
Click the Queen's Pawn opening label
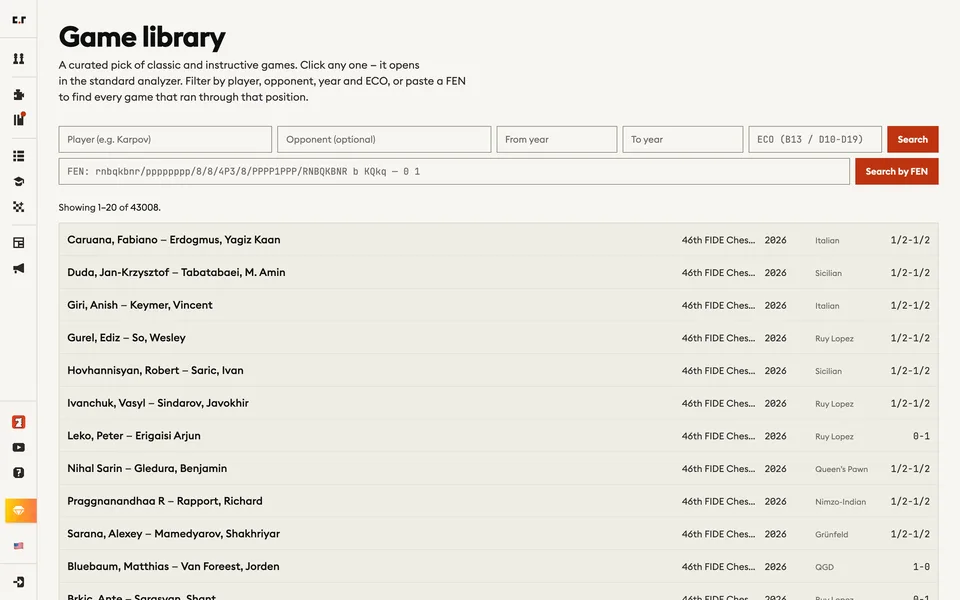point(841,469)
